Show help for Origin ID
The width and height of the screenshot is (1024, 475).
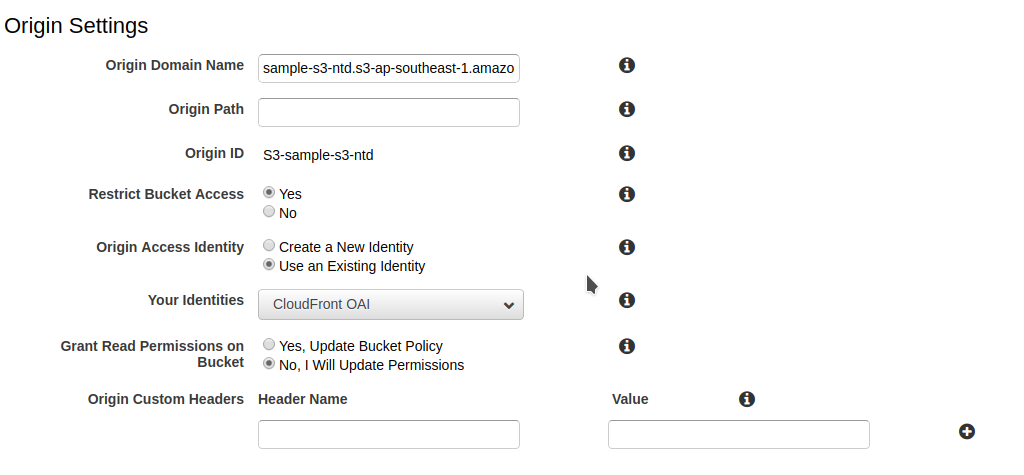627,153
